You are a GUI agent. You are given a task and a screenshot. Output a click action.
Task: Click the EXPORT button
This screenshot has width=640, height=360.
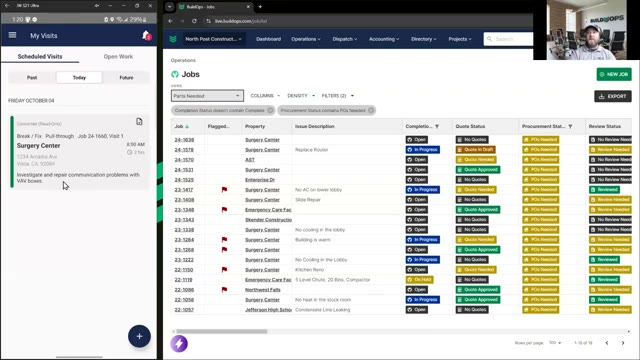613,96
